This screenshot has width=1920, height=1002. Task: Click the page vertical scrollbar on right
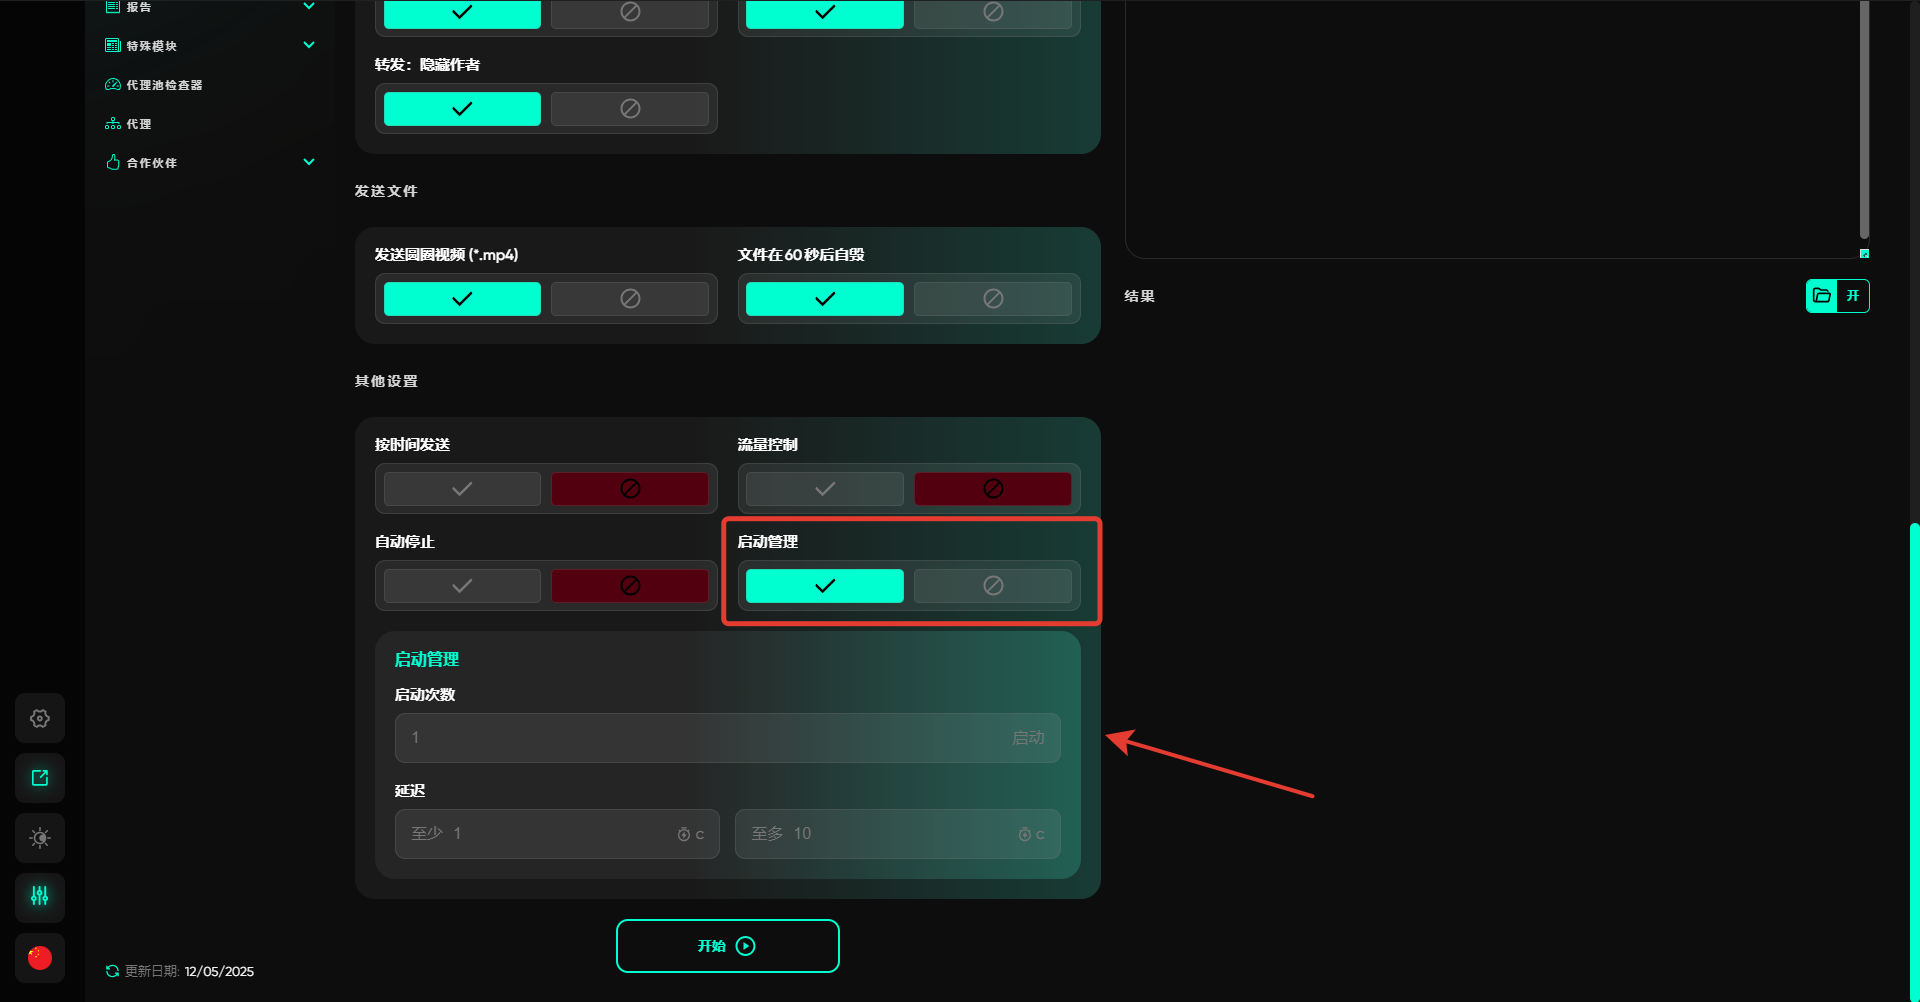1914,760
